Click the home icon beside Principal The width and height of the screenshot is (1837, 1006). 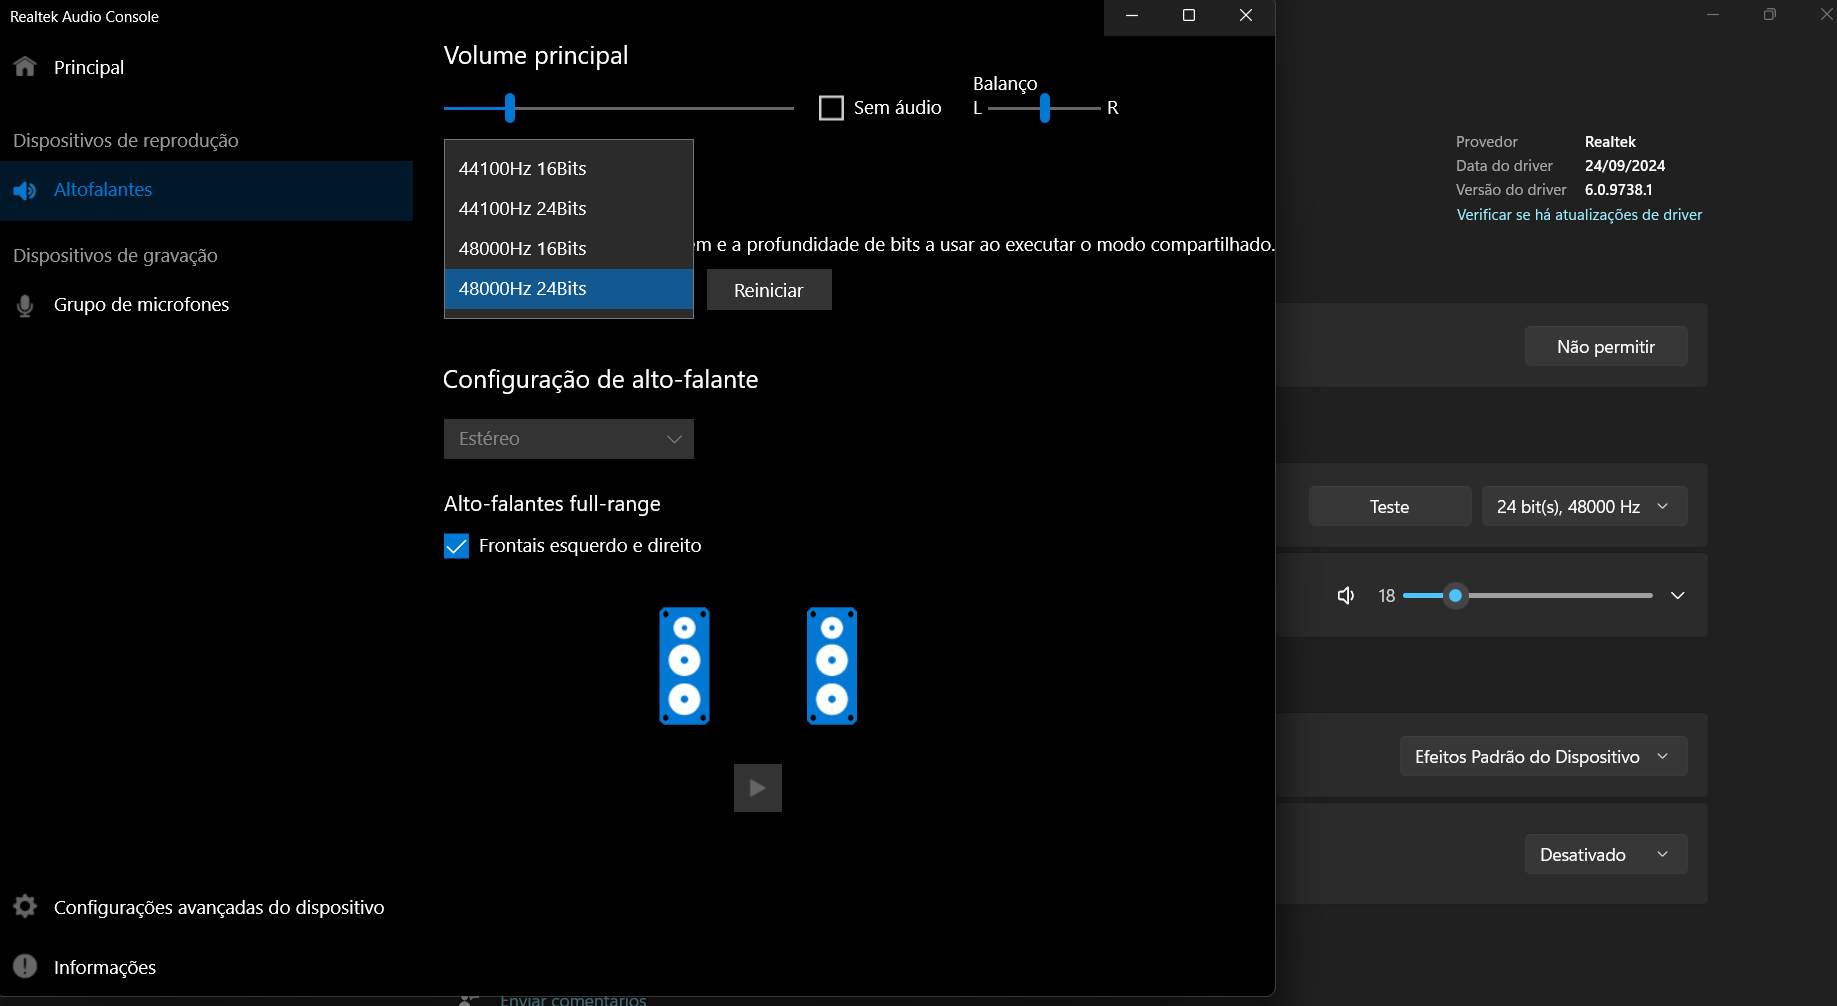coord(25,67)
